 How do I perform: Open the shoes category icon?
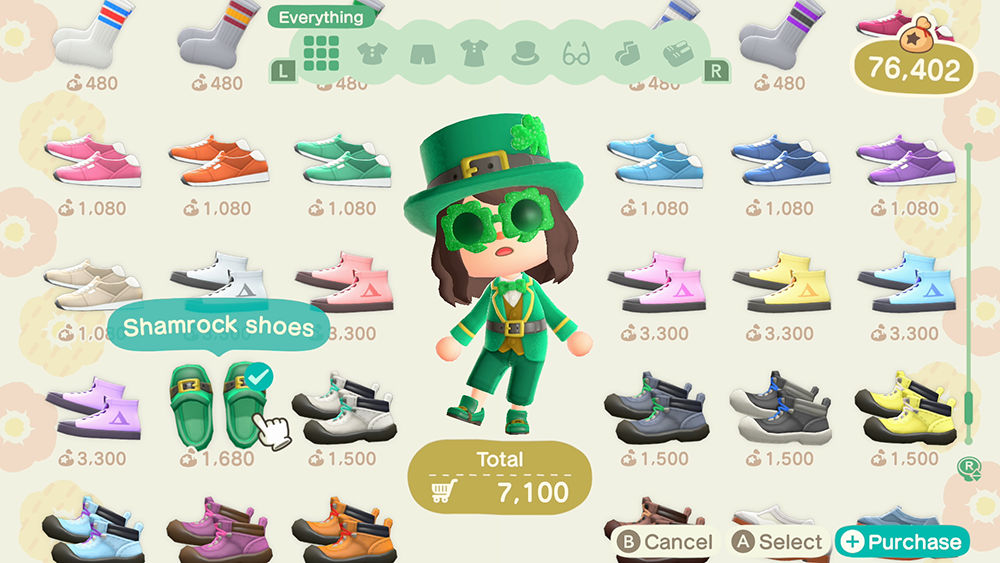pos(678,54)
